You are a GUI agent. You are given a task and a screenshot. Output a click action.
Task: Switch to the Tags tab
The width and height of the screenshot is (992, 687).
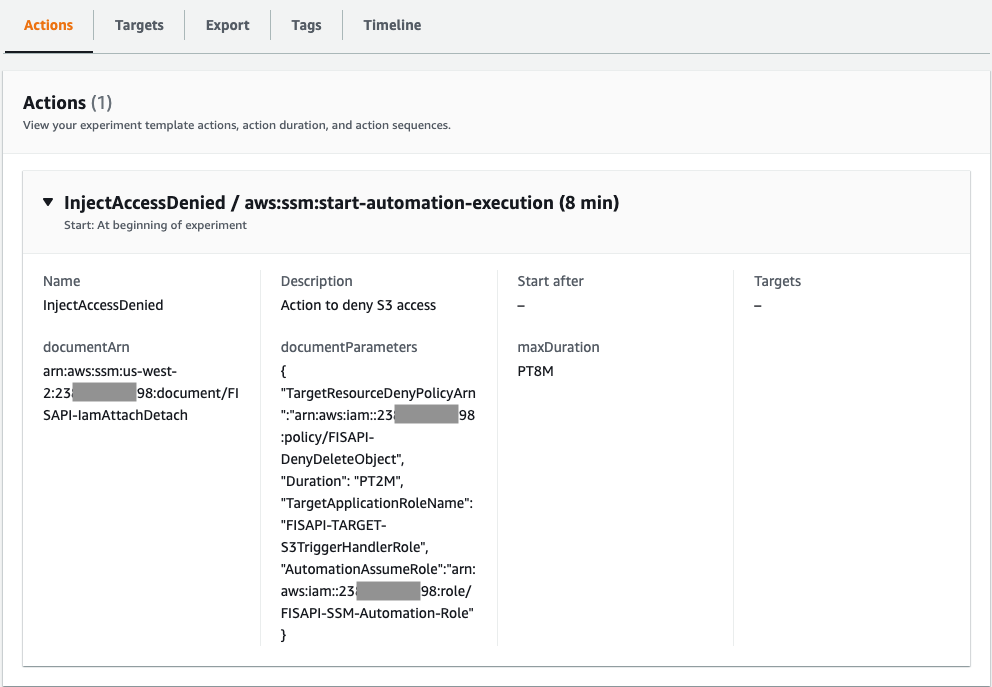(x=306, y=25)
